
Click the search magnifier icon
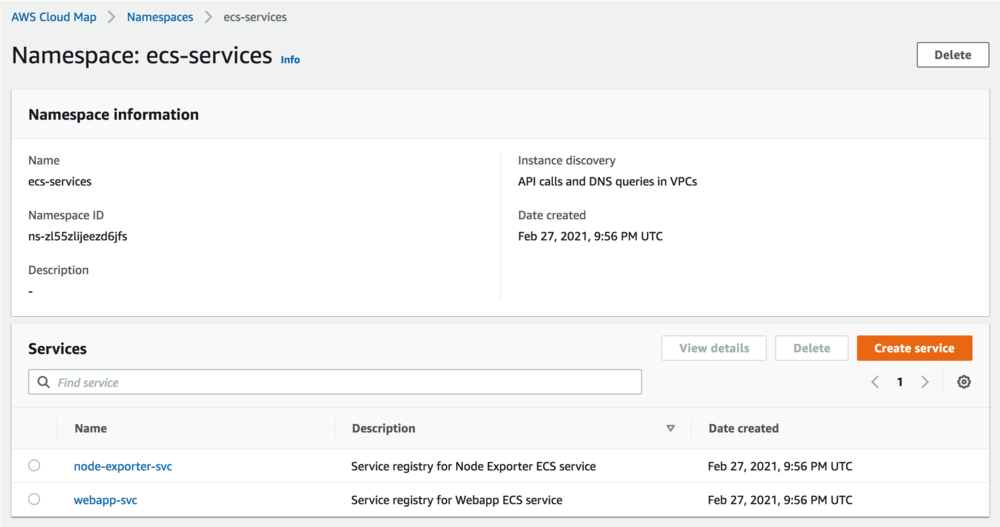click(43, 382)
